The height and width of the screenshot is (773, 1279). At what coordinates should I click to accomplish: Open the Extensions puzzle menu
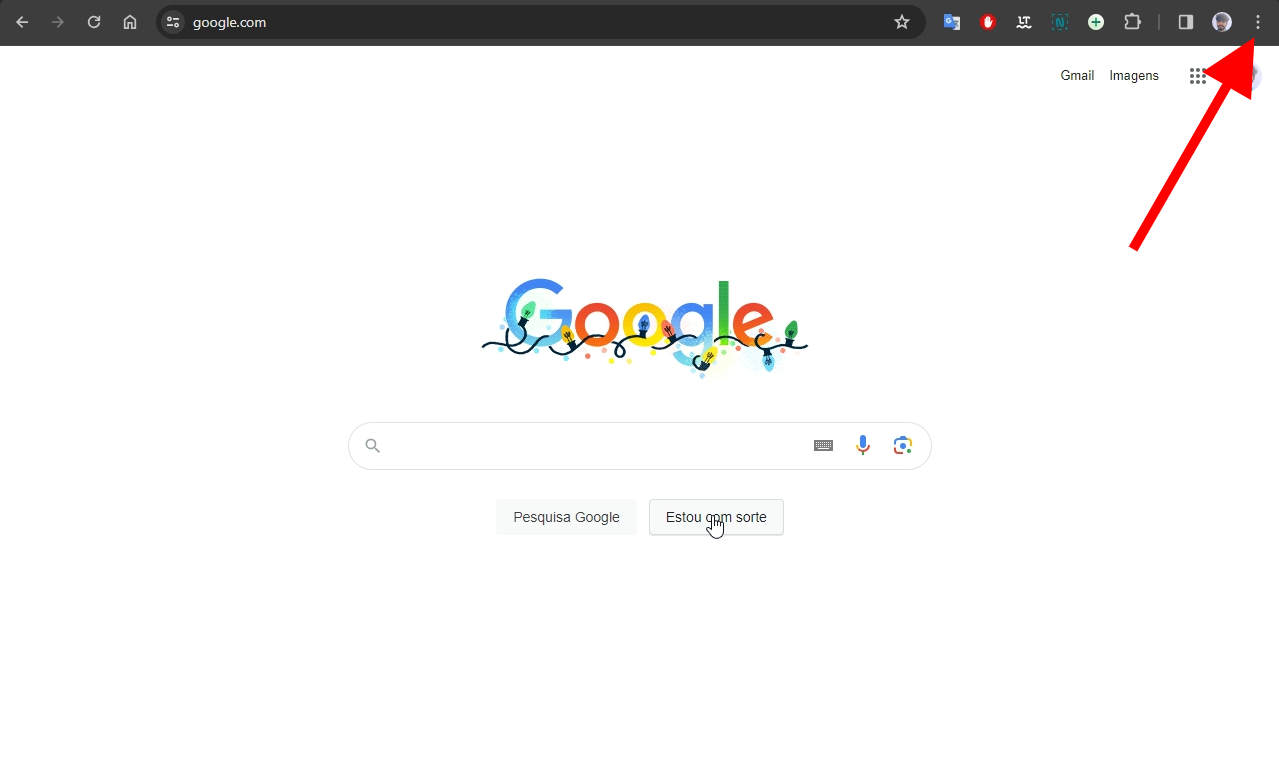click(x=1132, y=22)
